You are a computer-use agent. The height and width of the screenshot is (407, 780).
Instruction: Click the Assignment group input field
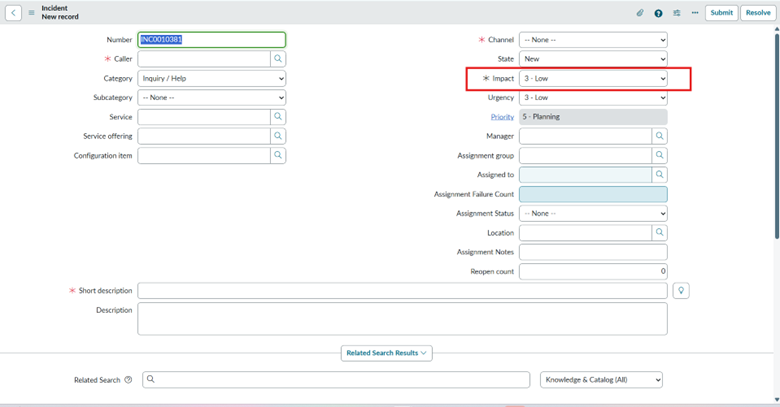click(585, 155)
